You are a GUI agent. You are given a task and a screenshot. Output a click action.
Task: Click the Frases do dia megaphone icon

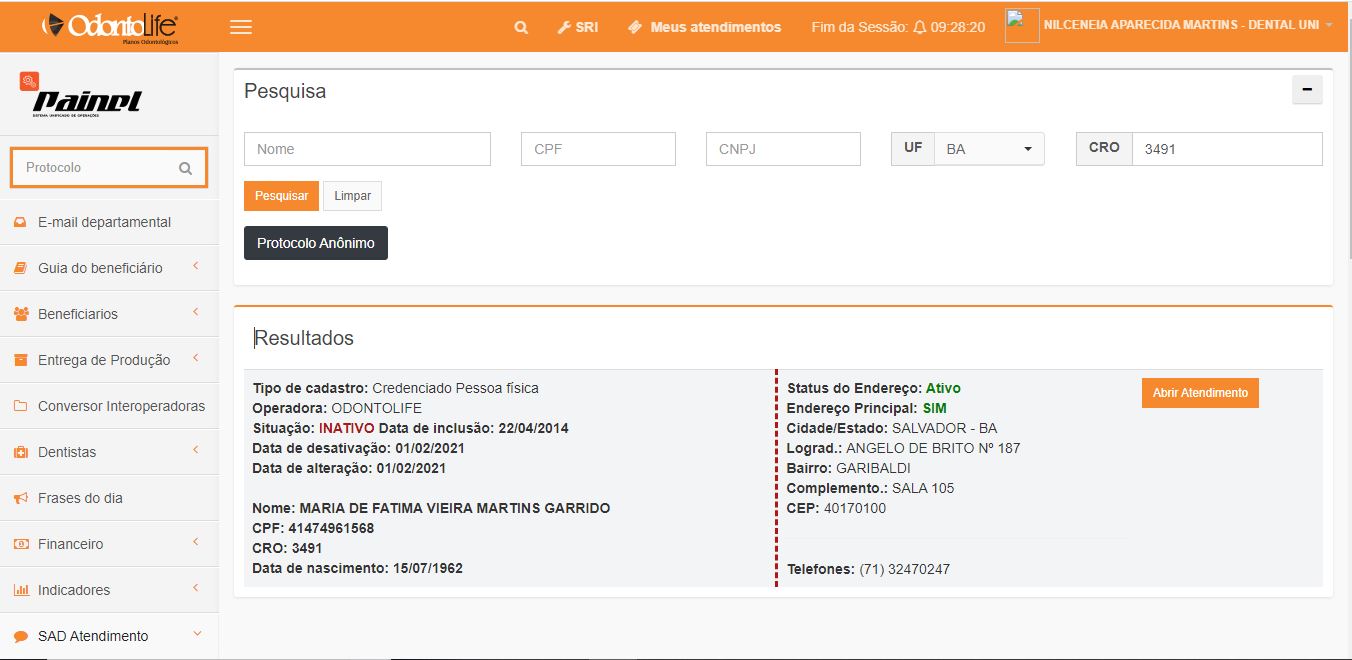[20, 498]
